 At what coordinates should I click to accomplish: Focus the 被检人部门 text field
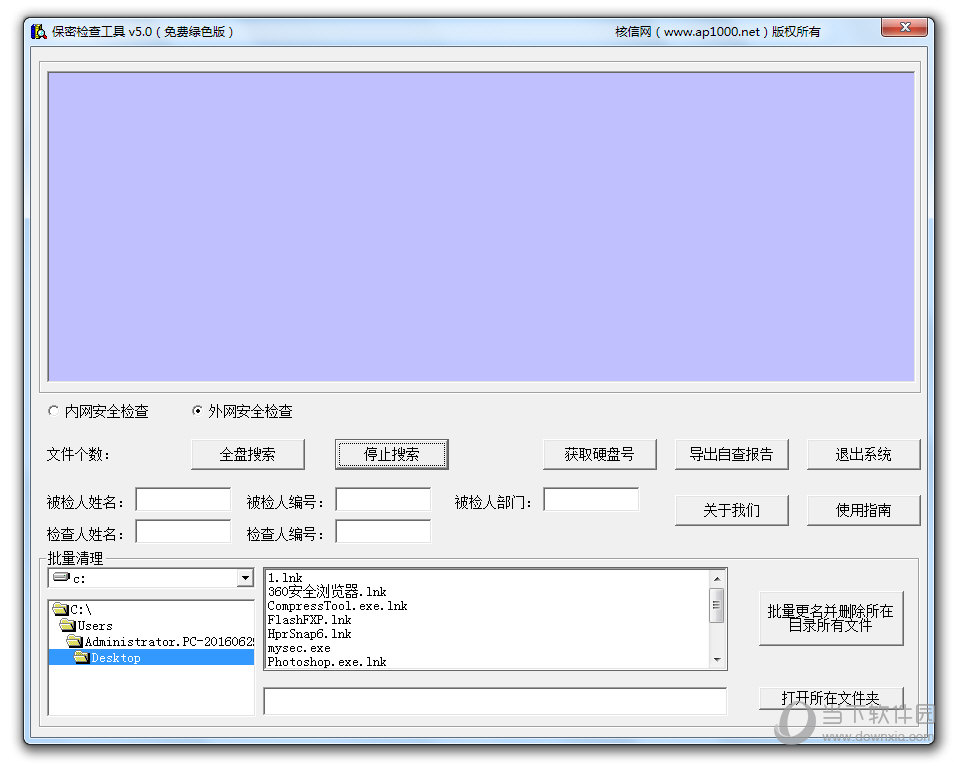(x=590, y=499)
